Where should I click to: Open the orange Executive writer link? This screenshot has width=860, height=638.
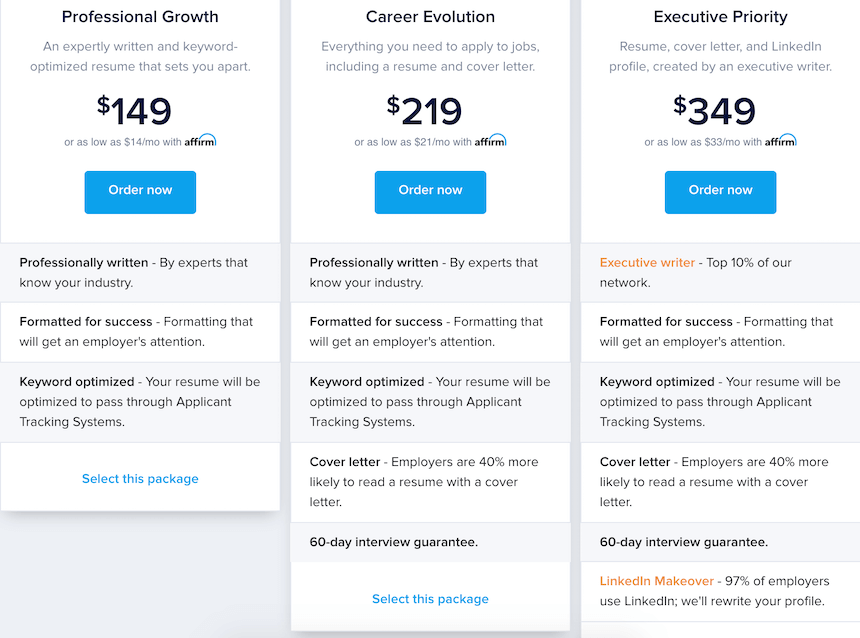tap(647, 263)
